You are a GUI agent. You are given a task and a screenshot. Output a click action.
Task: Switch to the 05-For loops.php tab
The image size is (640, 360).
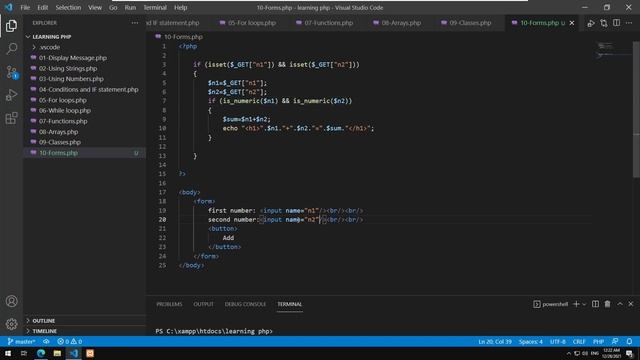pyautogui.click(x=248, y=23)
